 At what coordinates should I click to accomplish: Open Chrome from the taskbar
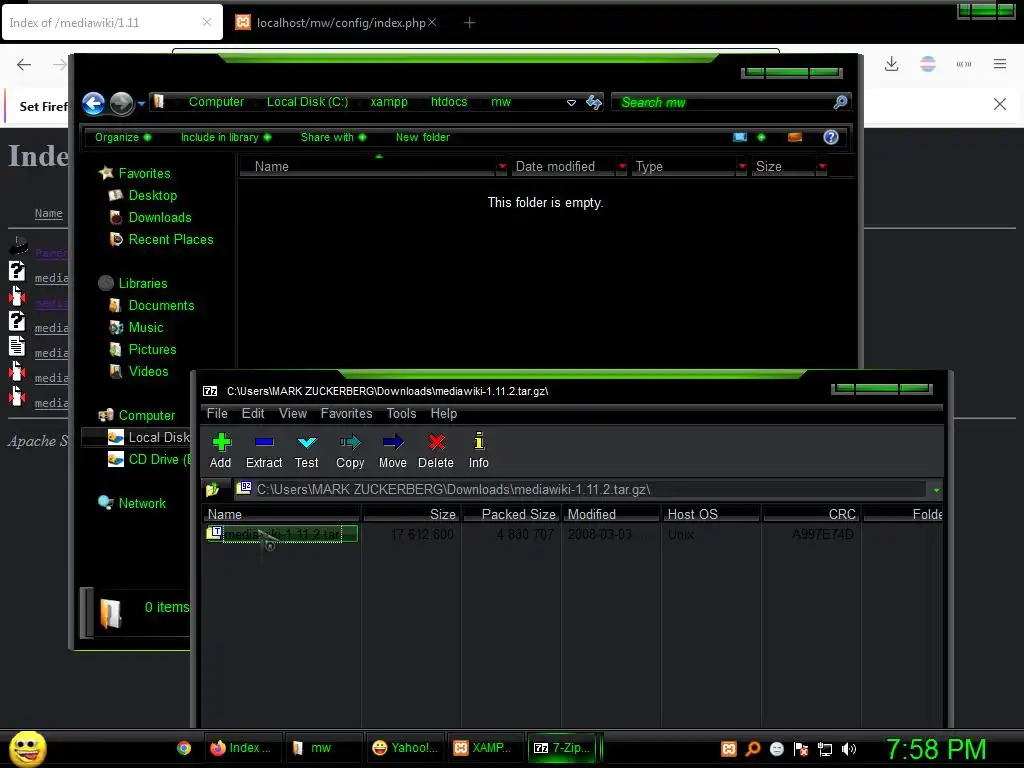pyautogui.click(x=184, y=748)
